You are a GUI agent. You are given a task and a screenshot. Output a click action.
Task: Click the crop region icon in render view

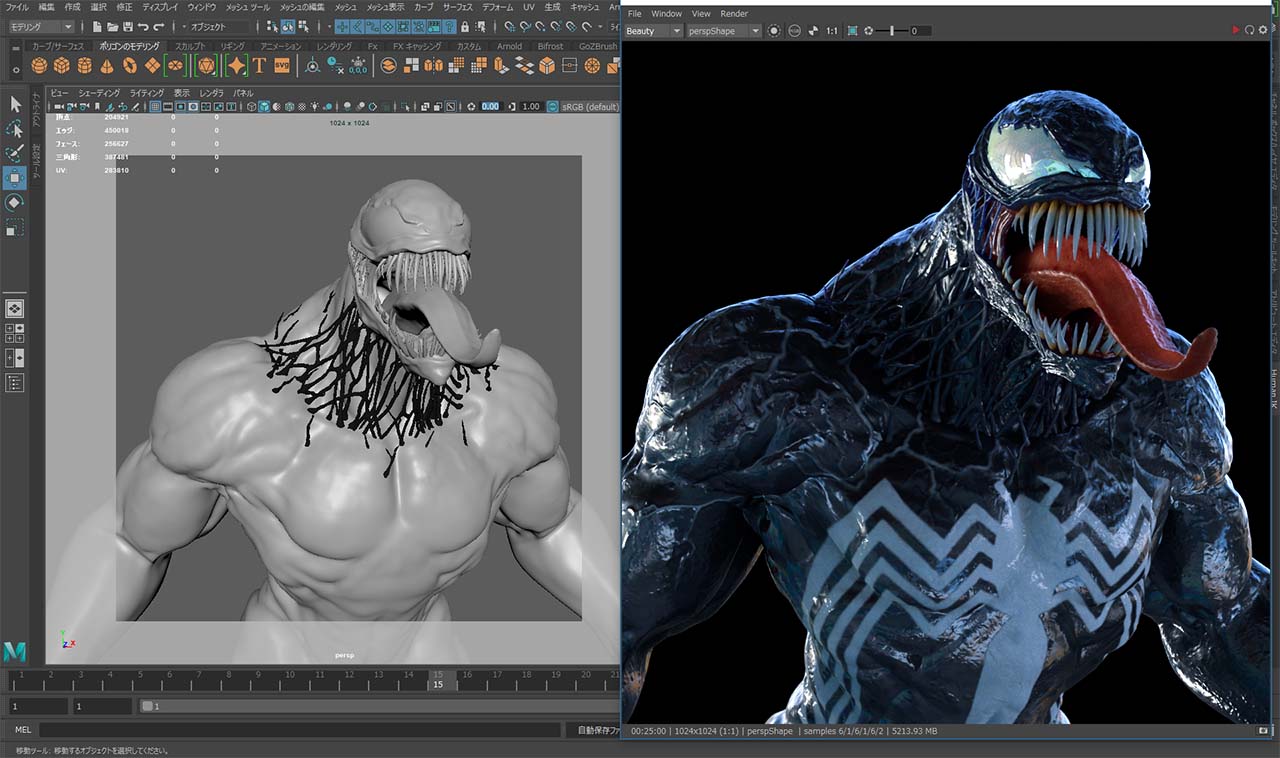pyautogui.click(x=852, y=31)
